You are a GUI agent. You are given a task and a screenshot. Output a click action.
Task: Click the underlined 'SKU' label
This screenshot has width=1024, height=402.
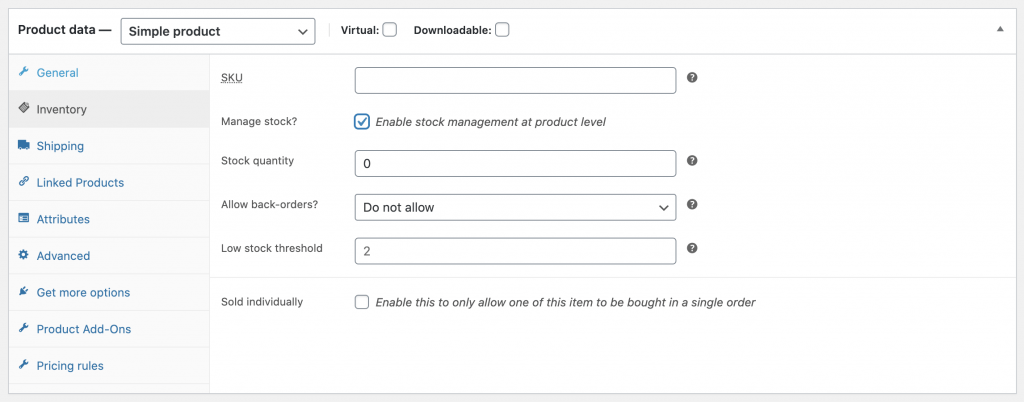pos(232,78)
